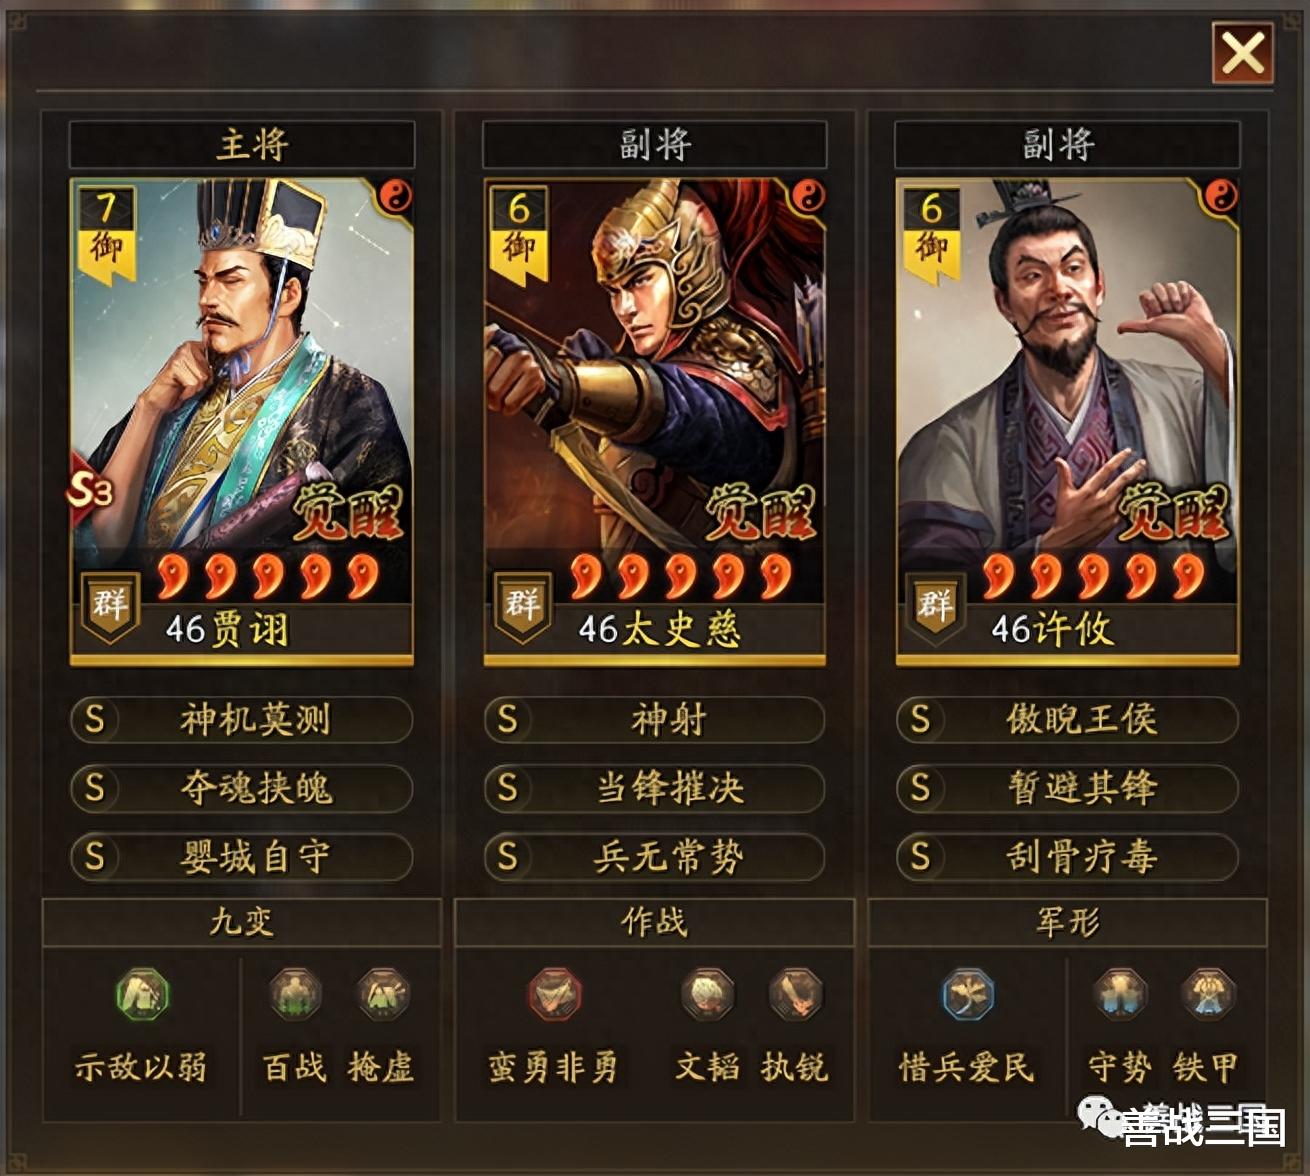1310x1176 pixels.
Task: Select the 守势 tactic icon
Action: [1119, 994]
